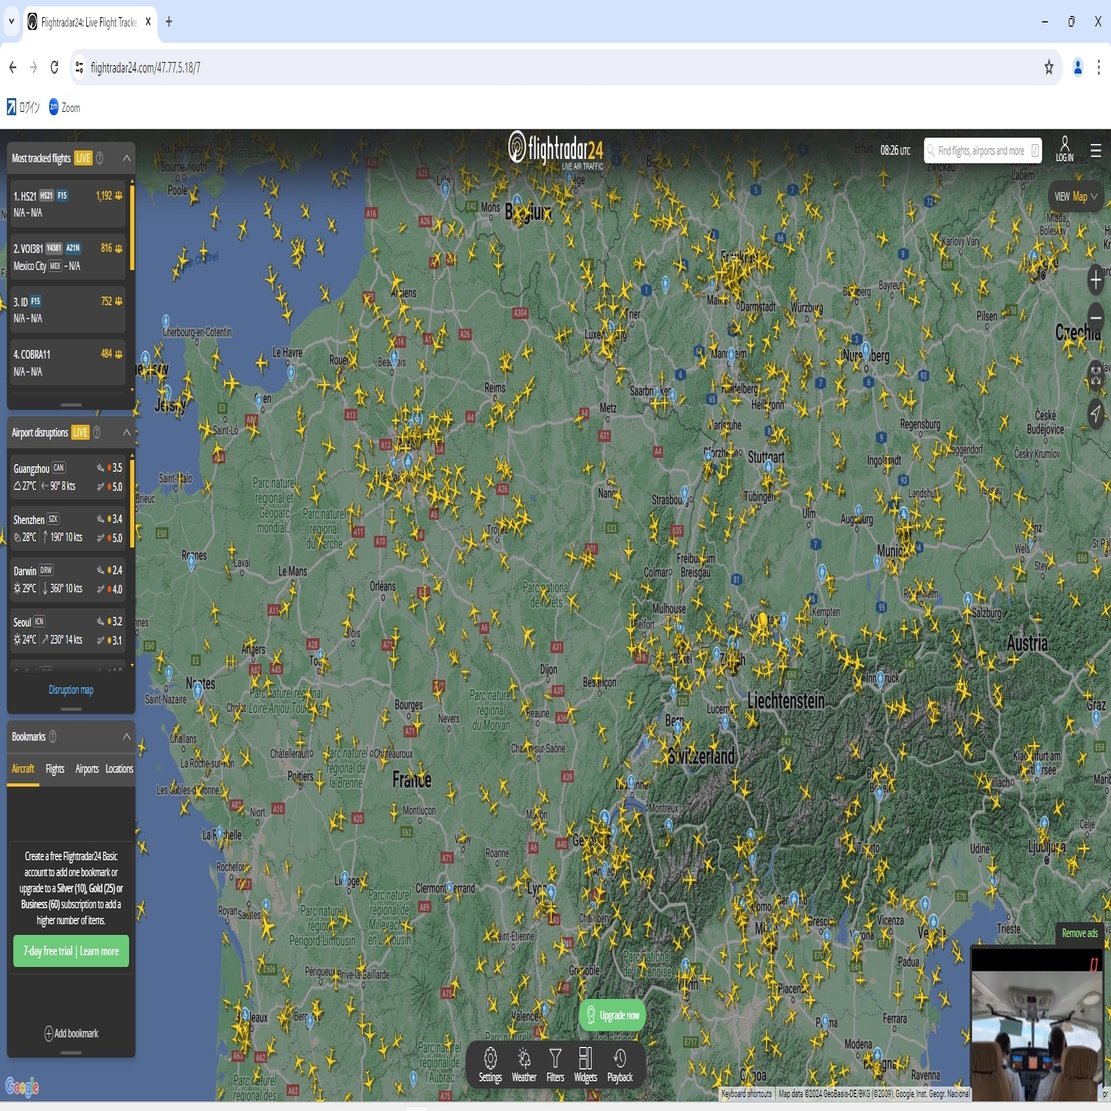Viewport: 1111px width, 1111px height.
Task: Open the hamburger menu at top right
Action: coord(1095,150)
